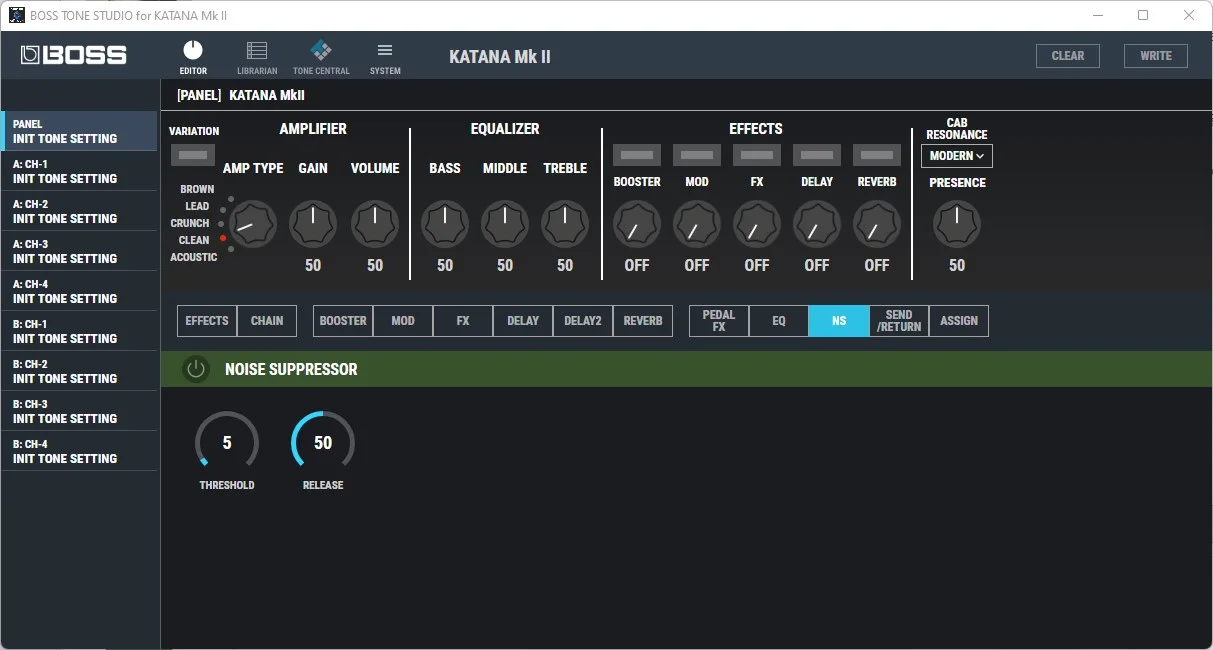This screenshot has width=1213, height=650.
Task: Click the THRESHOLD knob
Action: 226,442
